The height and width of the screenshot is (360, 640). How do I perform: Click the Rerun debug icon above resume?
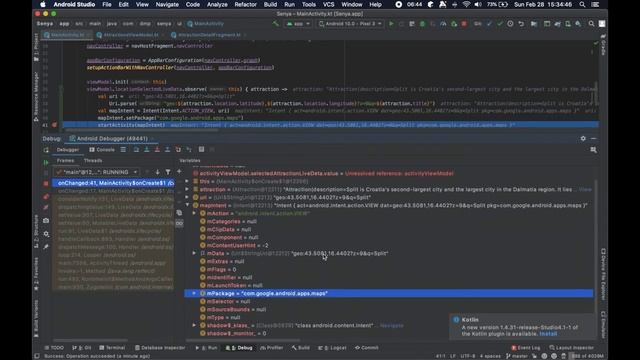46,150
